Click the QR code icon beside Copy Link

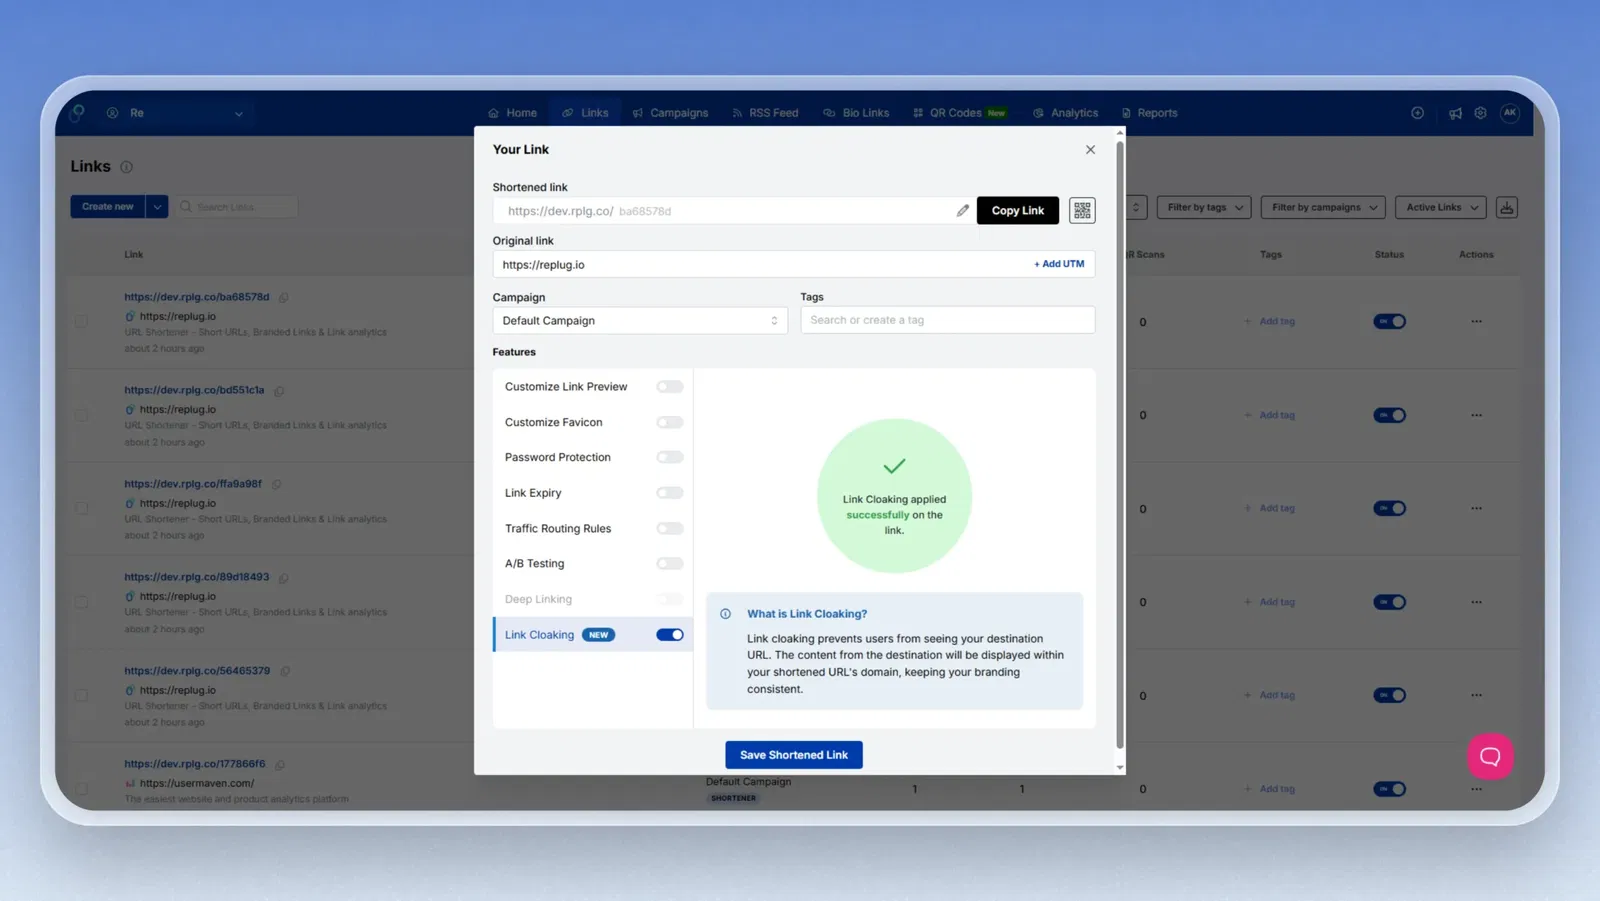[1082, 210]
